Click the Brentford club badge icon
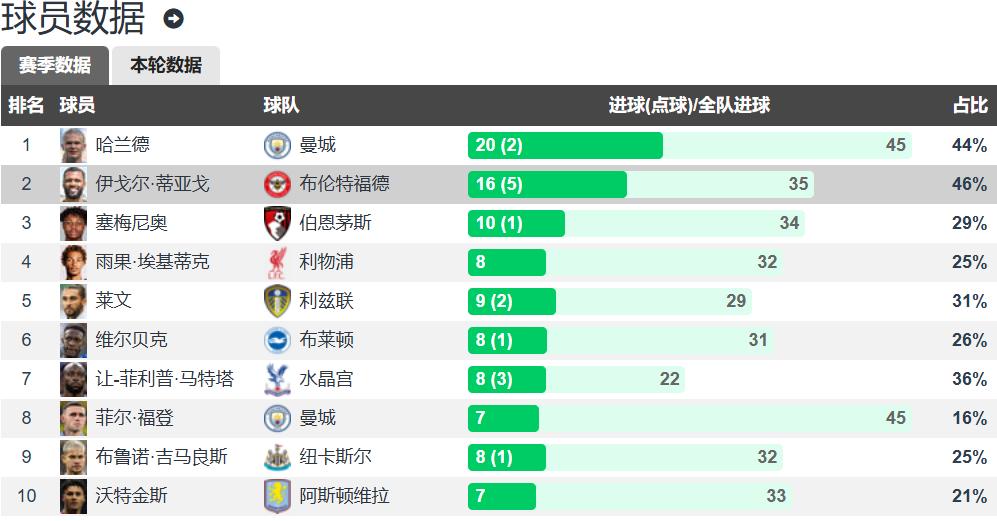Screen dimensions: 997x521 tap(277, 184)
